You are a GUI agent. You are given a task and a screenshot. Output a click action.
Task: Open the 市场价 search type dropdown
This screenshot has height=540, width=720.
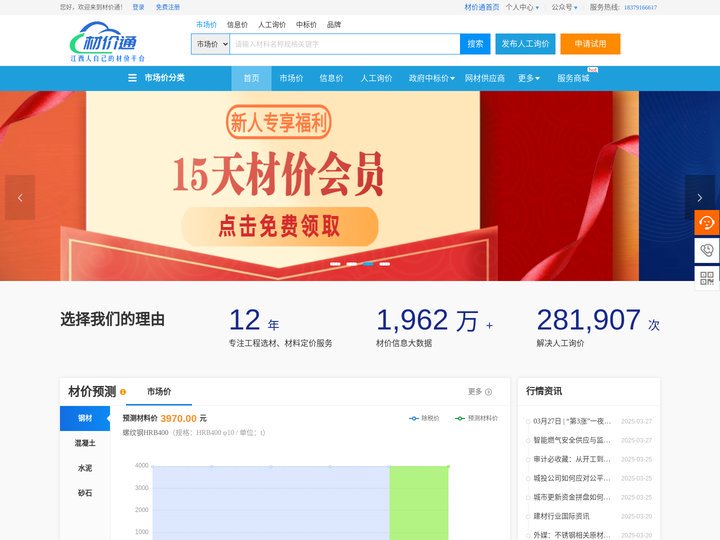click(210, 44)
